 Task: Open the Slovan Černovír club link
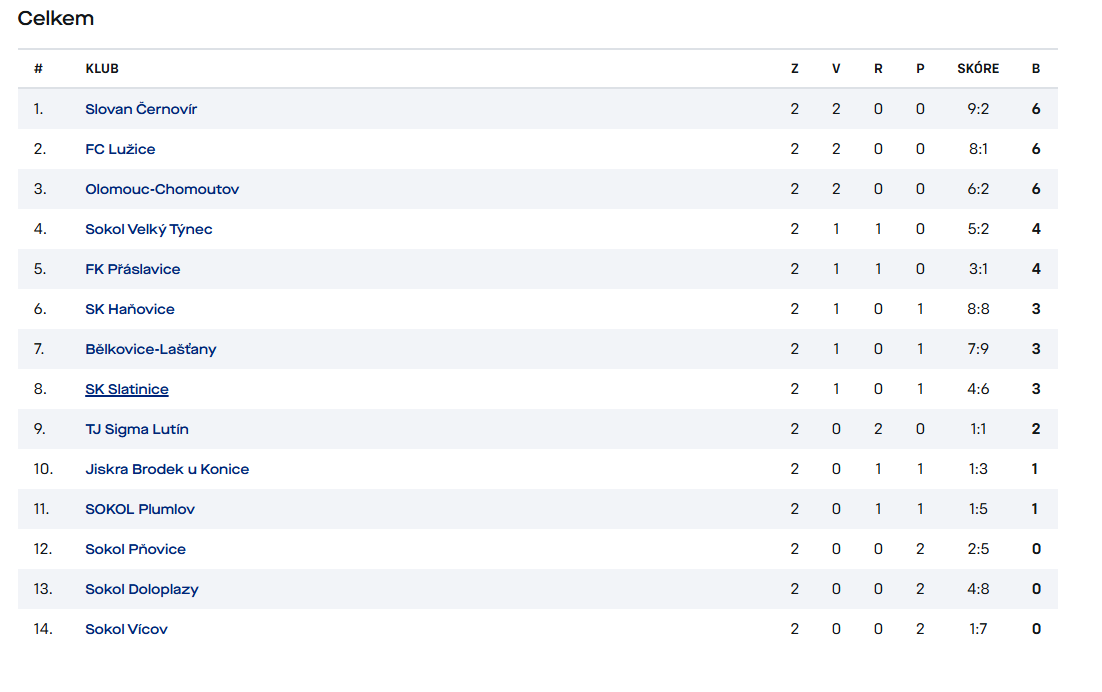(x=141, y=109)
